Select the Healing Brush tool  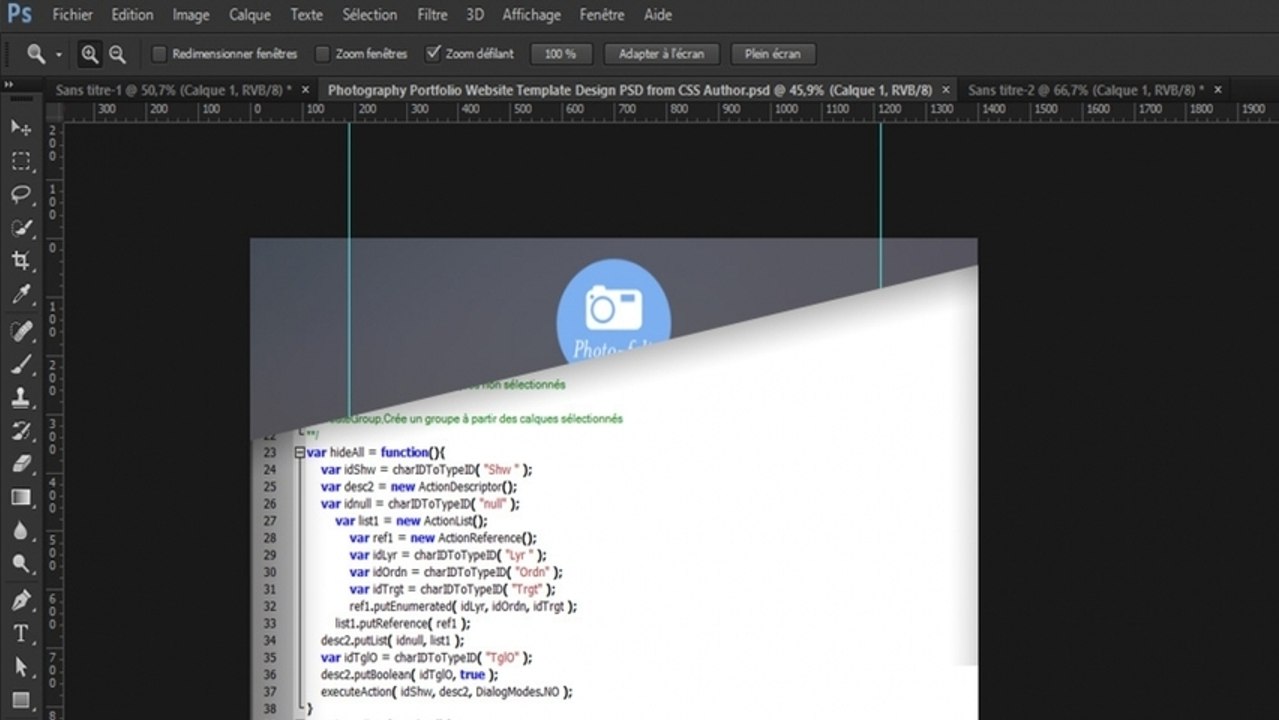coord(21,330)
